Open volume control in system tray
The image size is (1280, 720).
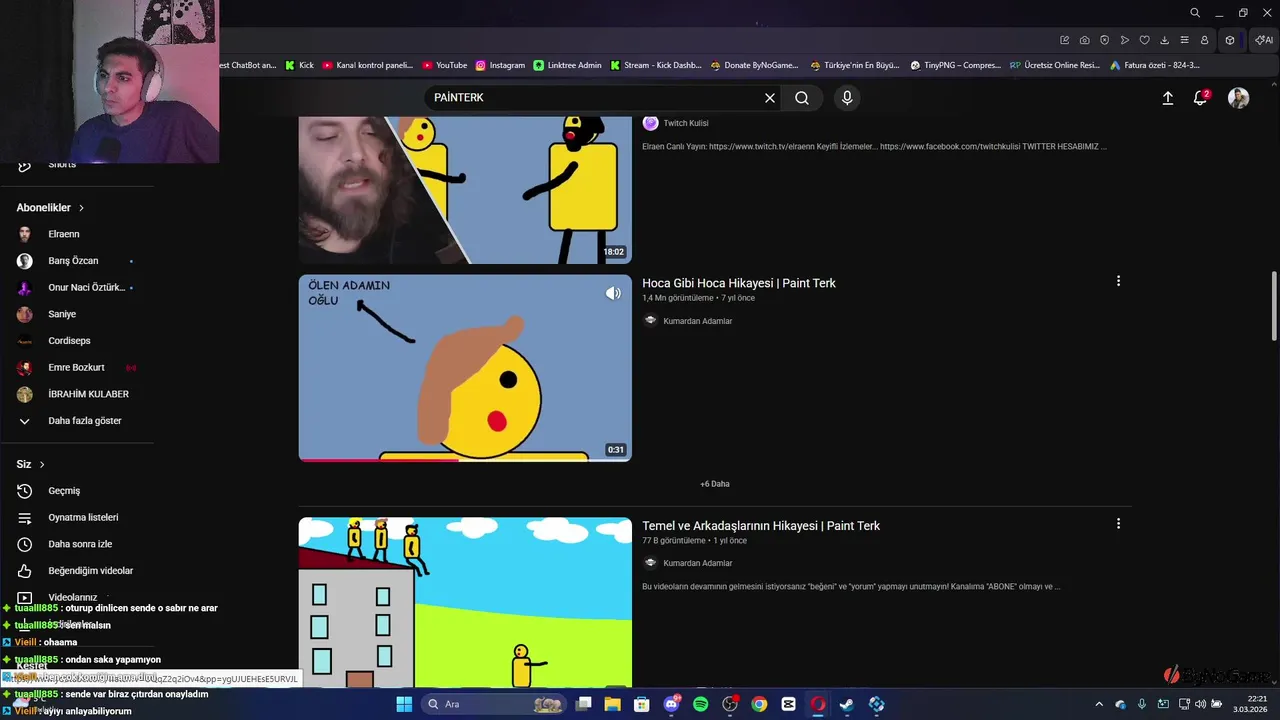1200,704
